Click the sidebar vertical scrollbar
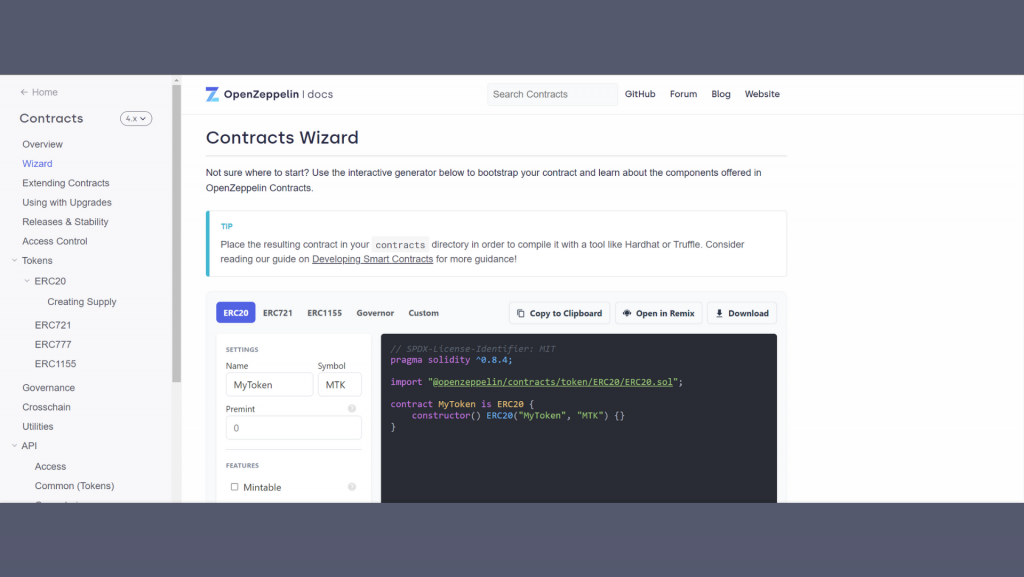The height and width of the screenshot is (577, 1024). 176,234
